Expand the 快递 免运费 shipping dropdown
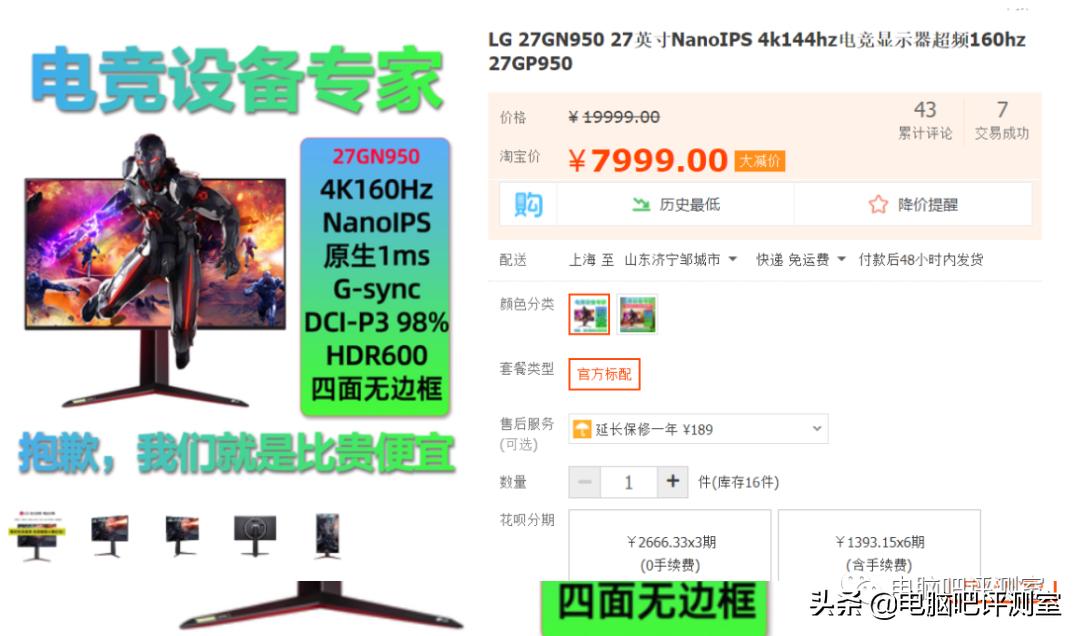 (800, 260)
